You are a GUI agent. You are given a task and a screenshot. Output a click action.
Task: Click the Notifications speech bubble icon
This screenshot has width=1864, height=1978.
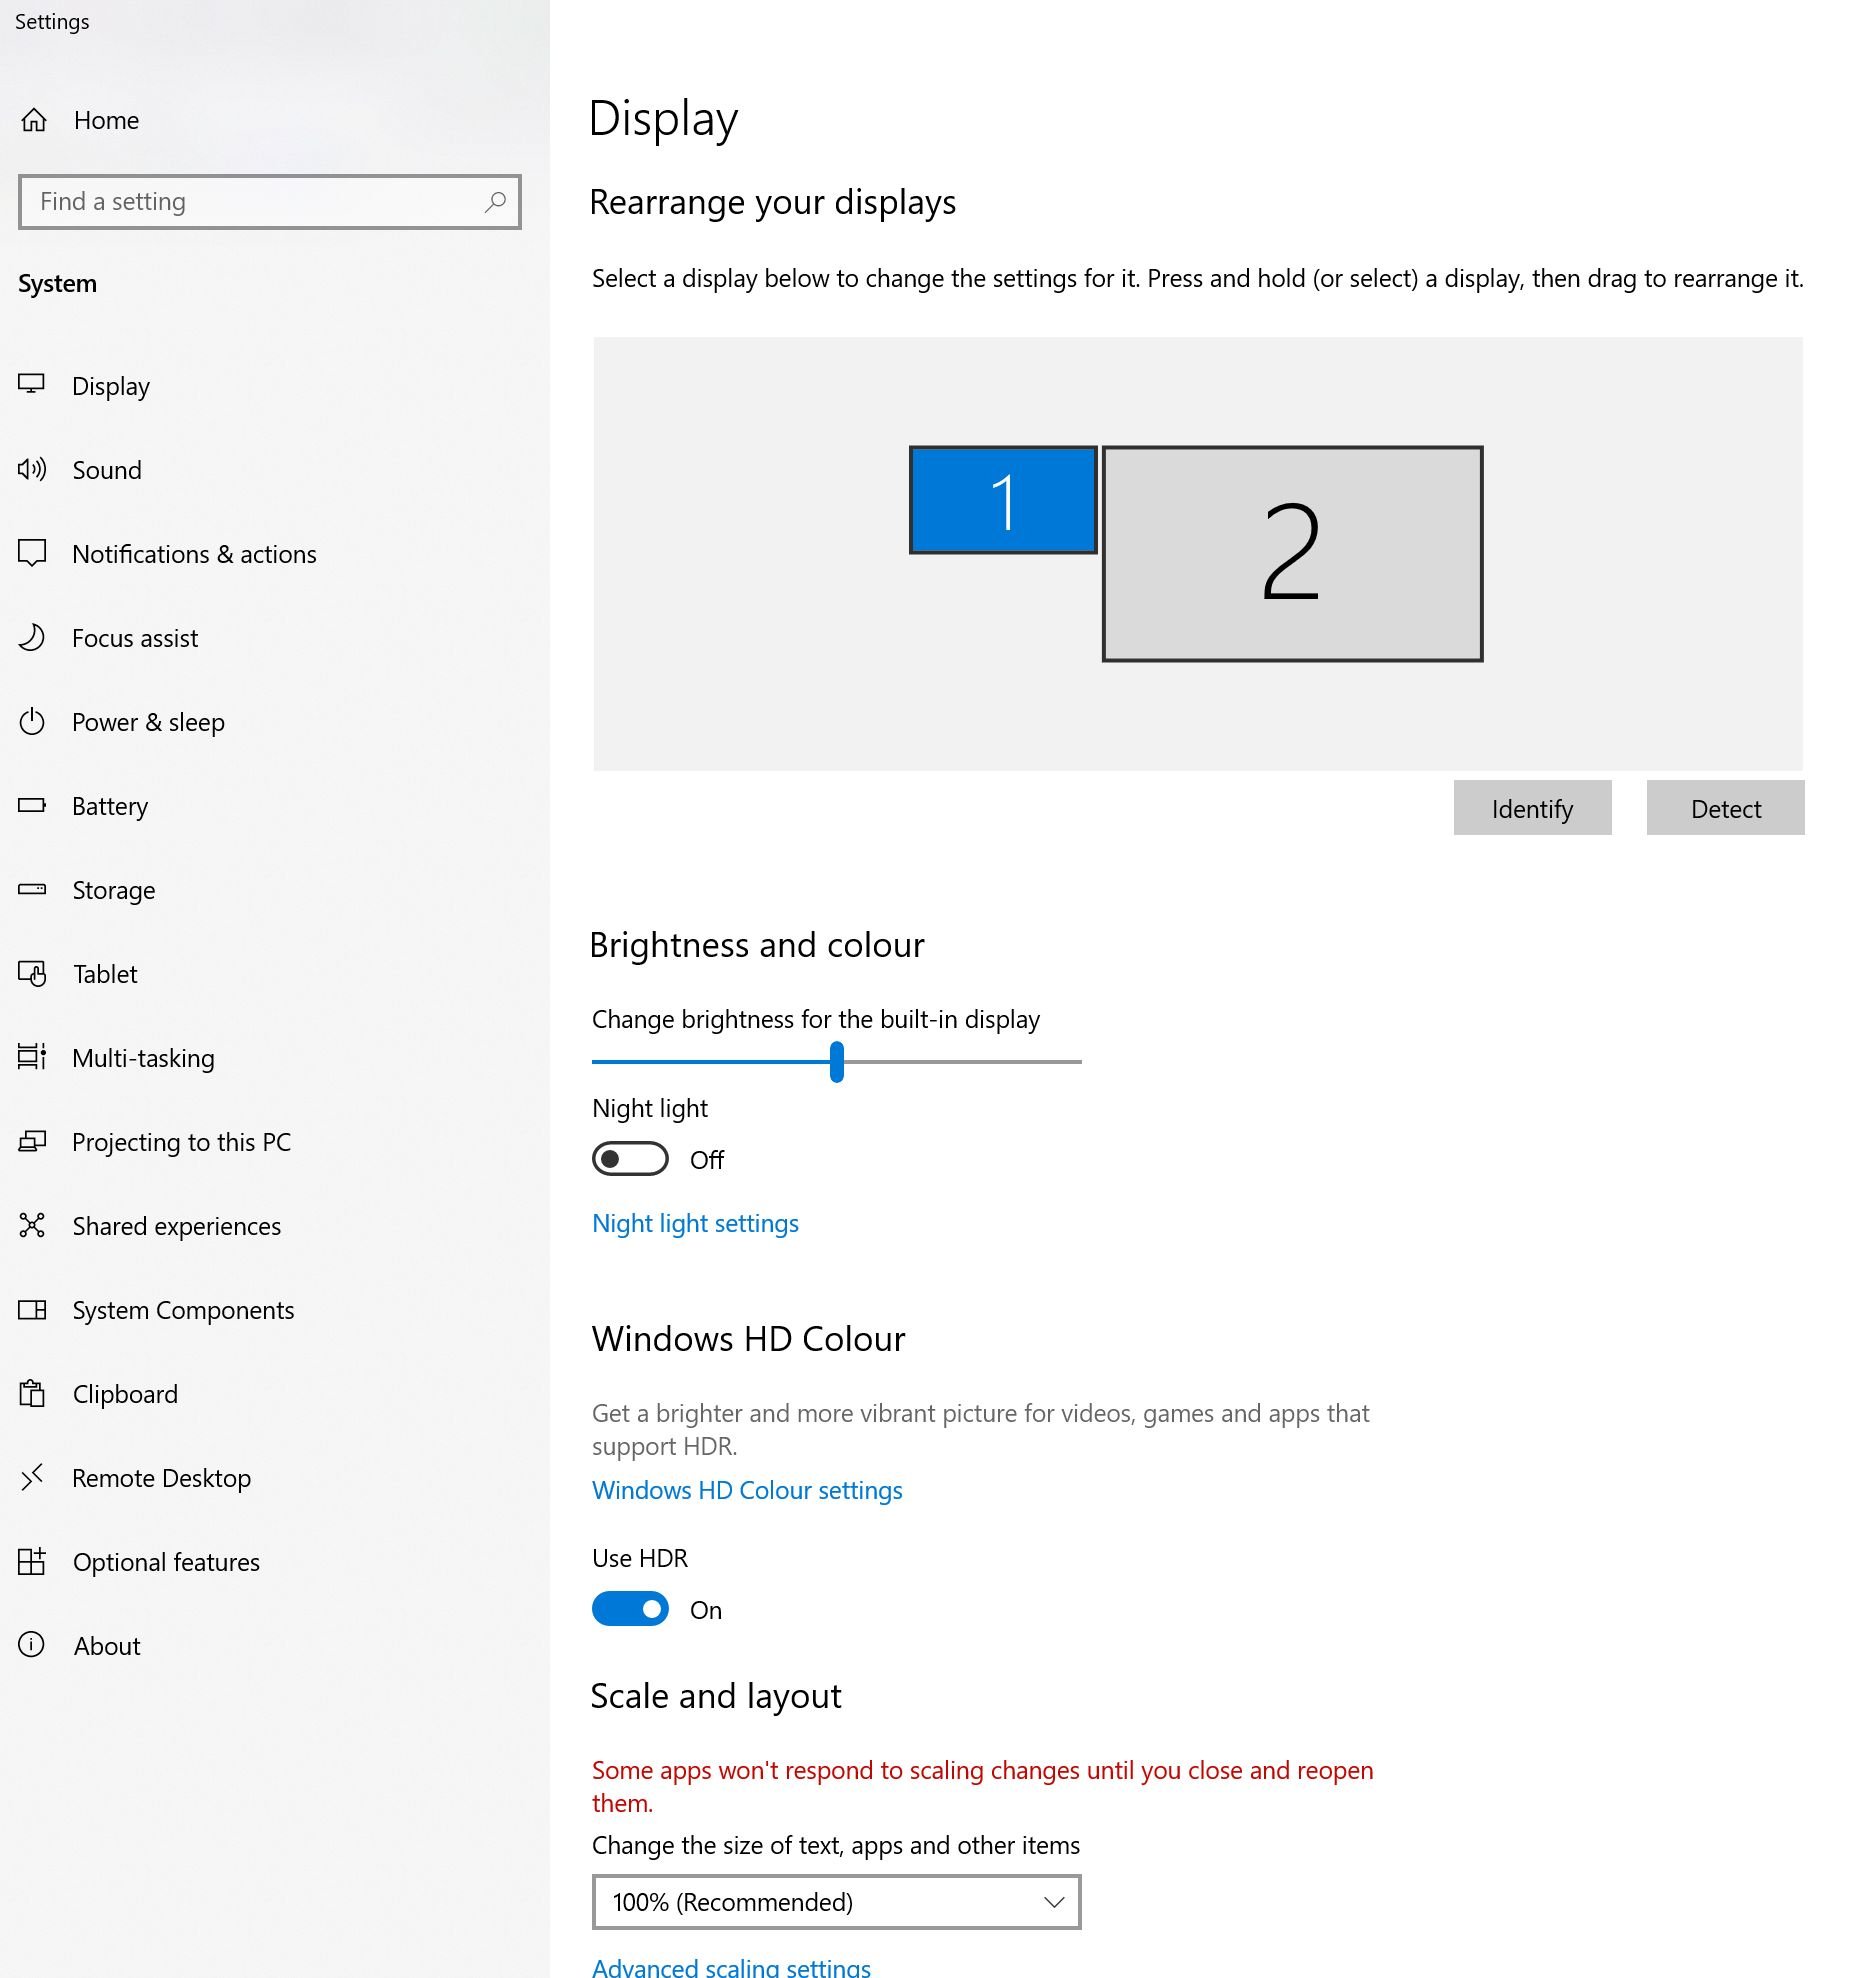click(x=32, y=553)
